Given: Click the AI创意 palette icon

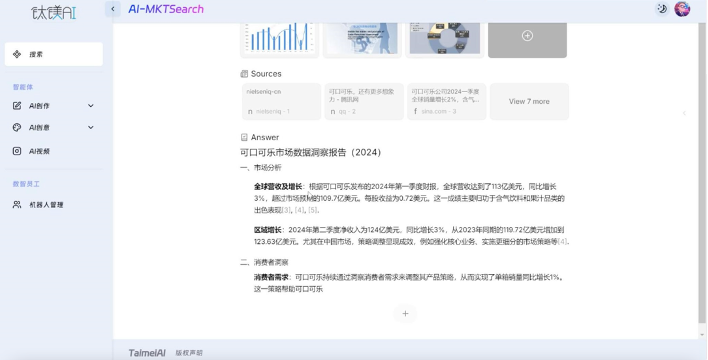Looking at the screenshot, I should tap(17, 127).
